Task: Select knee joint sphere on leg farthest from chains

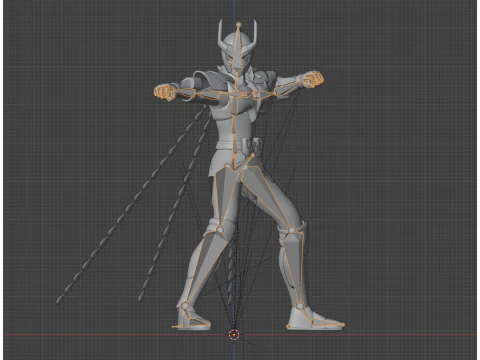Action: click(292, 230)
